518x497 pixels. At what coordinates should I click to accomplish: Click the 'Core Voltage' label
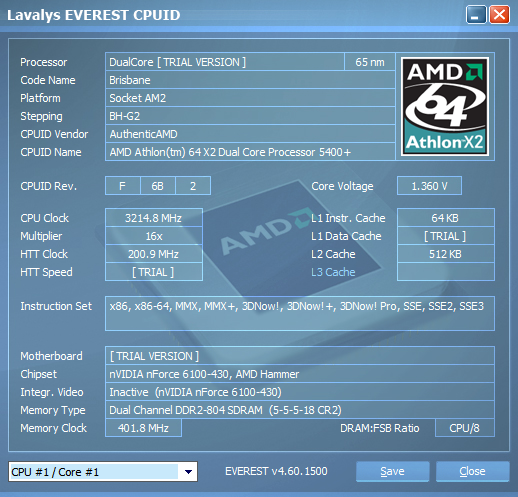point(342,186)
